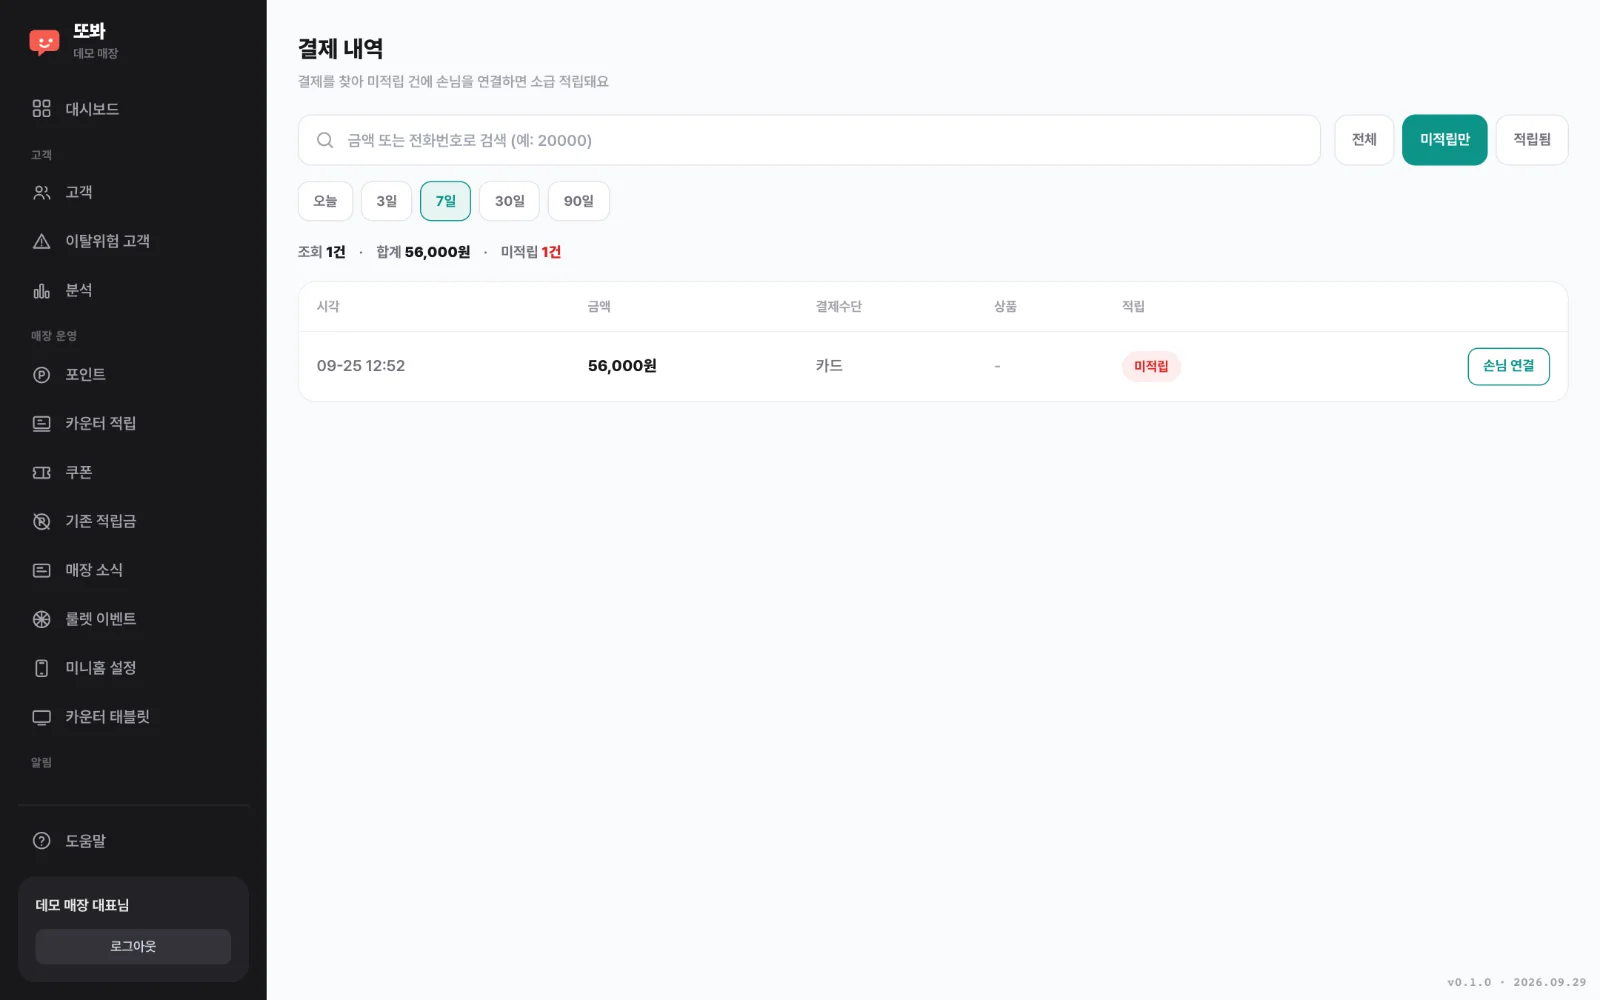Open the 대시보드 menu label
Screen dimensions: 1600x1000
tap(92, 109)
